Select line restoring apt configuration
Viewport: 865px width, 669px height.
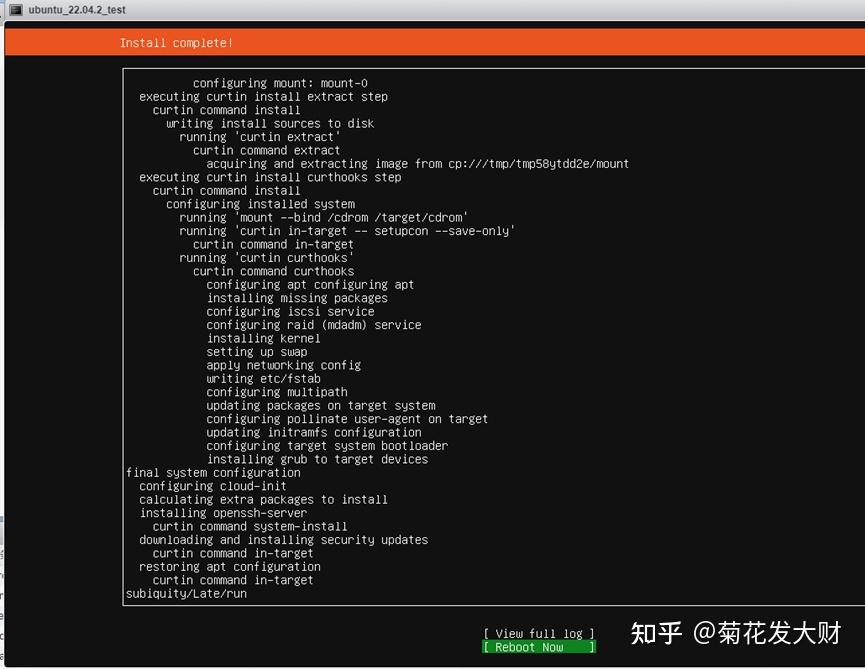[229, 567]
